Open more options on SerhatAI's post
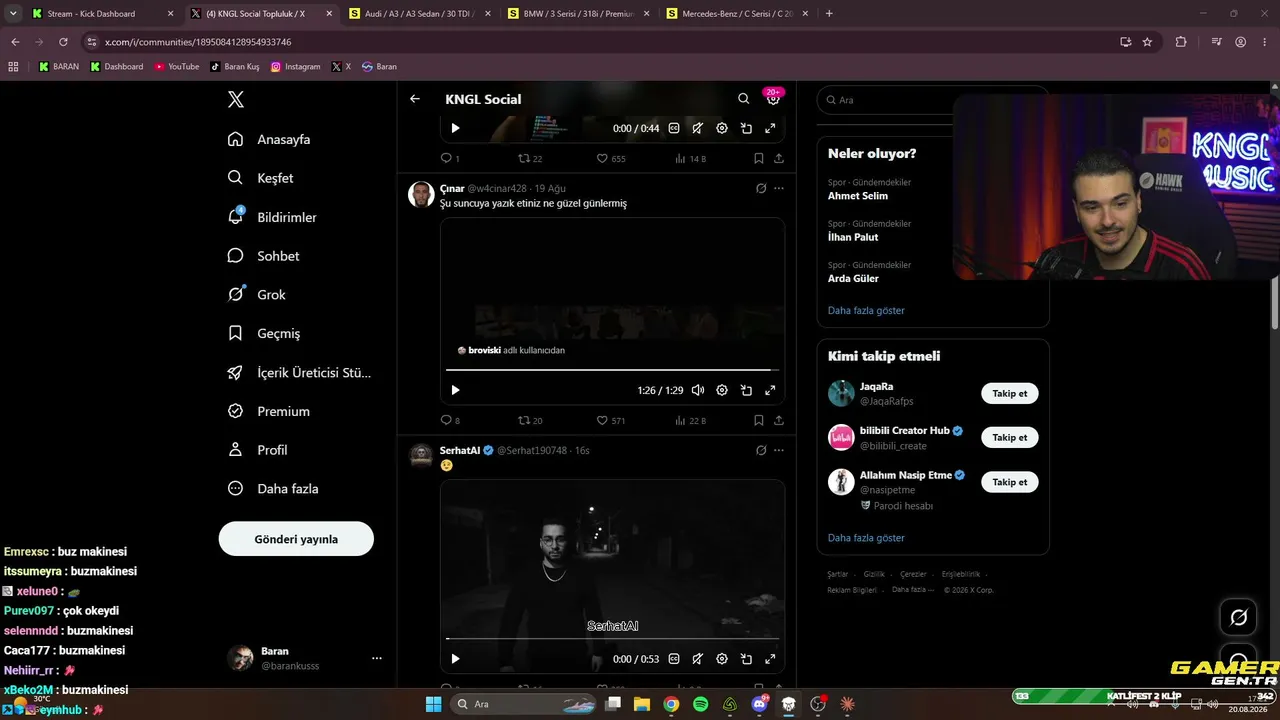Screen dimensions: 1280x720 click(779, 450)
